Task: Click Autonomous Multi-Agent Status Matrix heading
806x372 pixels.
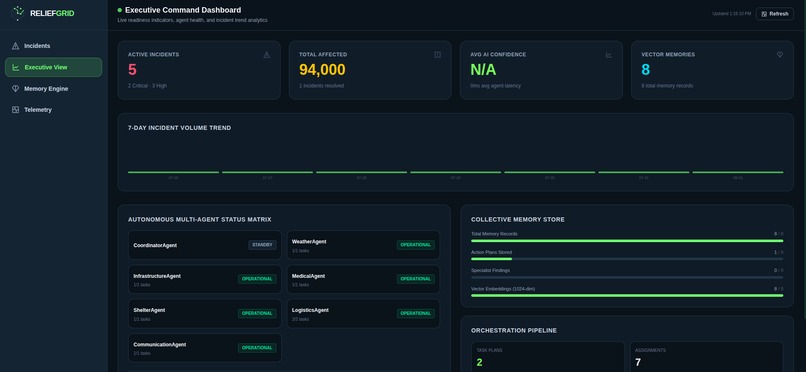Action: pyautogui.click(x=199, y=219)
